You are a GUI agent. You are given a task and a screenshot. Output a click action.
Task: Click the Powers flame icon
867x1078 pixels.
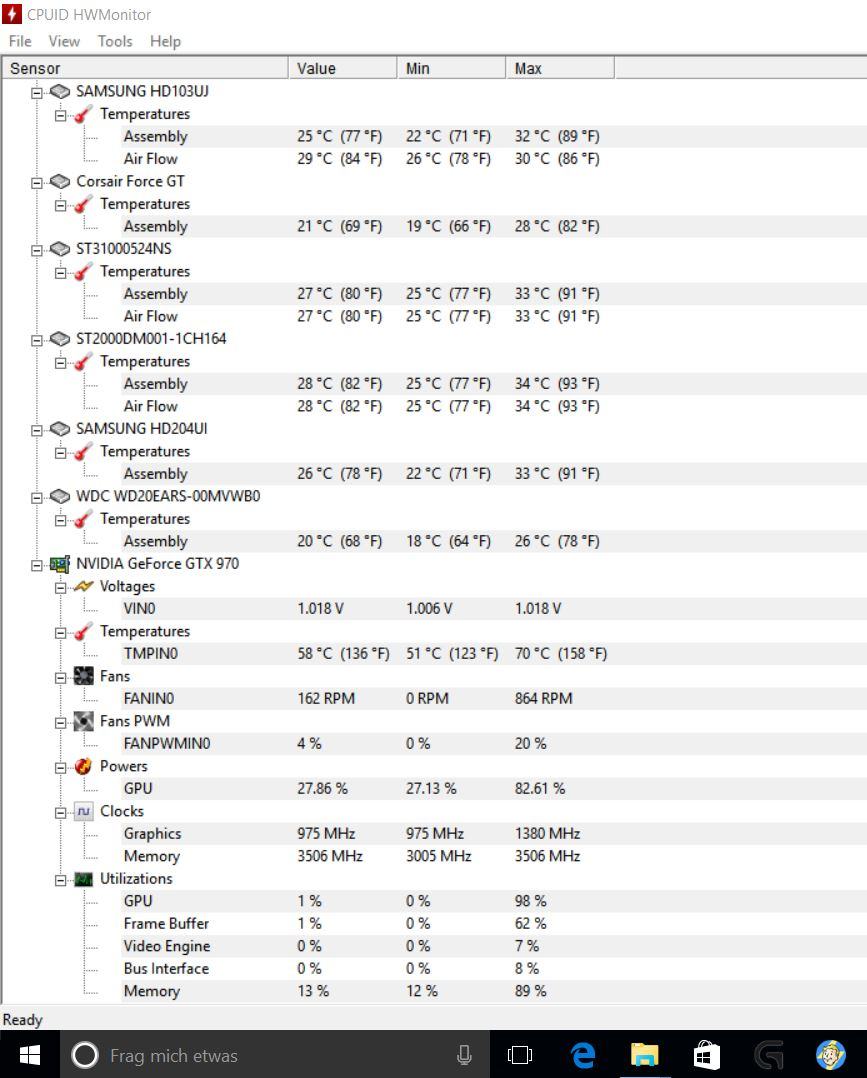[x=84, y=766]
